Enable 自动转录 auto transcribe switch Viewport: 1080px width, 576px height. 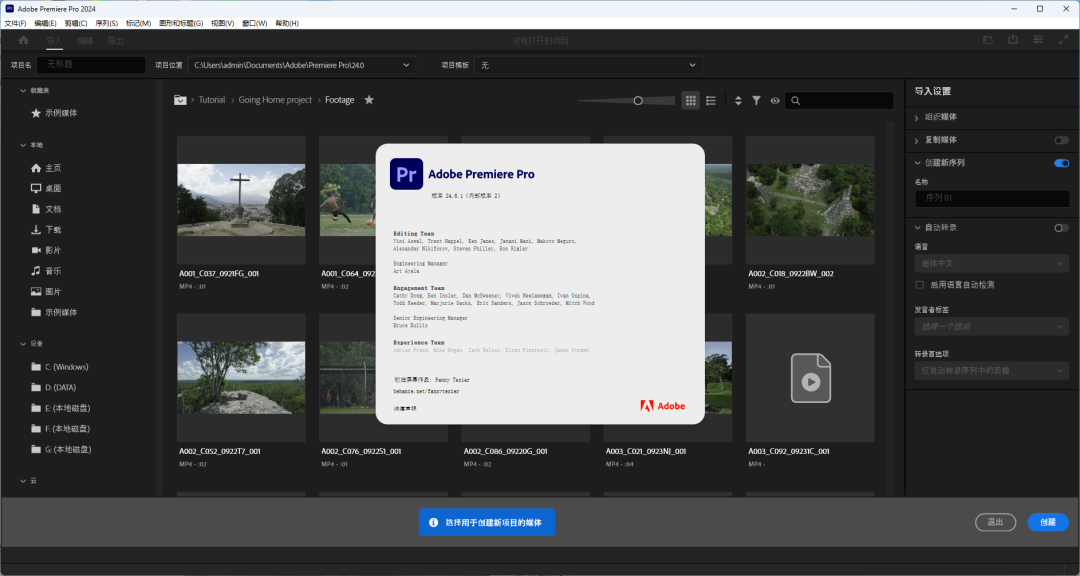click(1061, 228)
